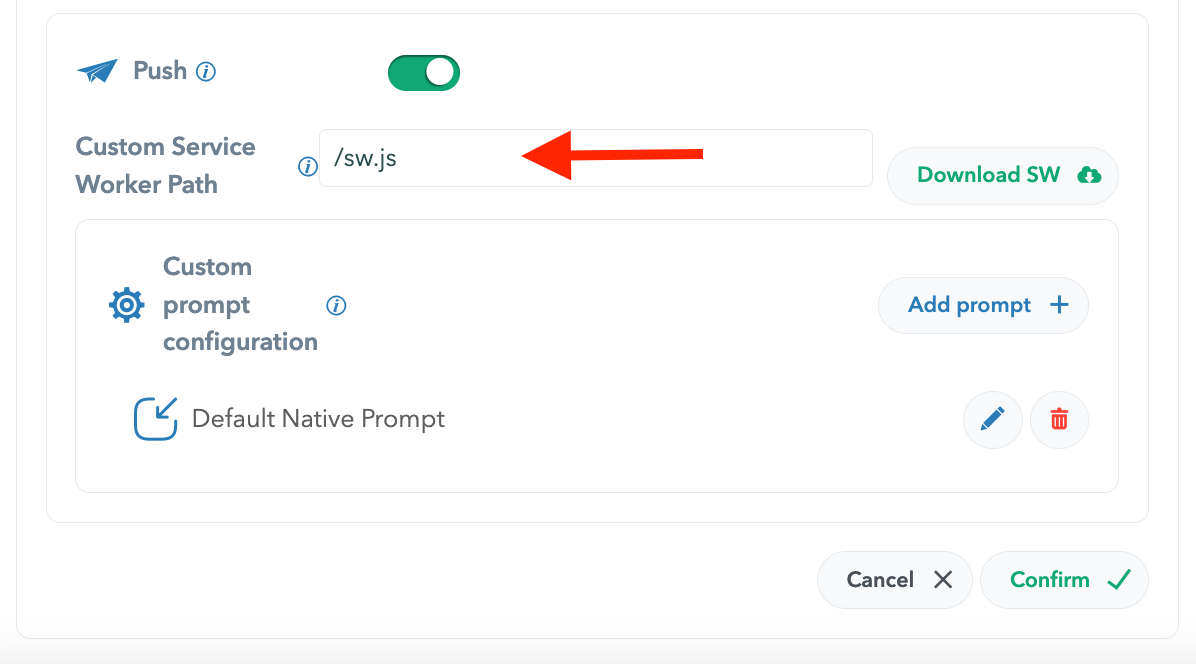Click the Push paper plane icon
Image resolution: width=1196 pixels, height=664 pixels.
(97, 71)
